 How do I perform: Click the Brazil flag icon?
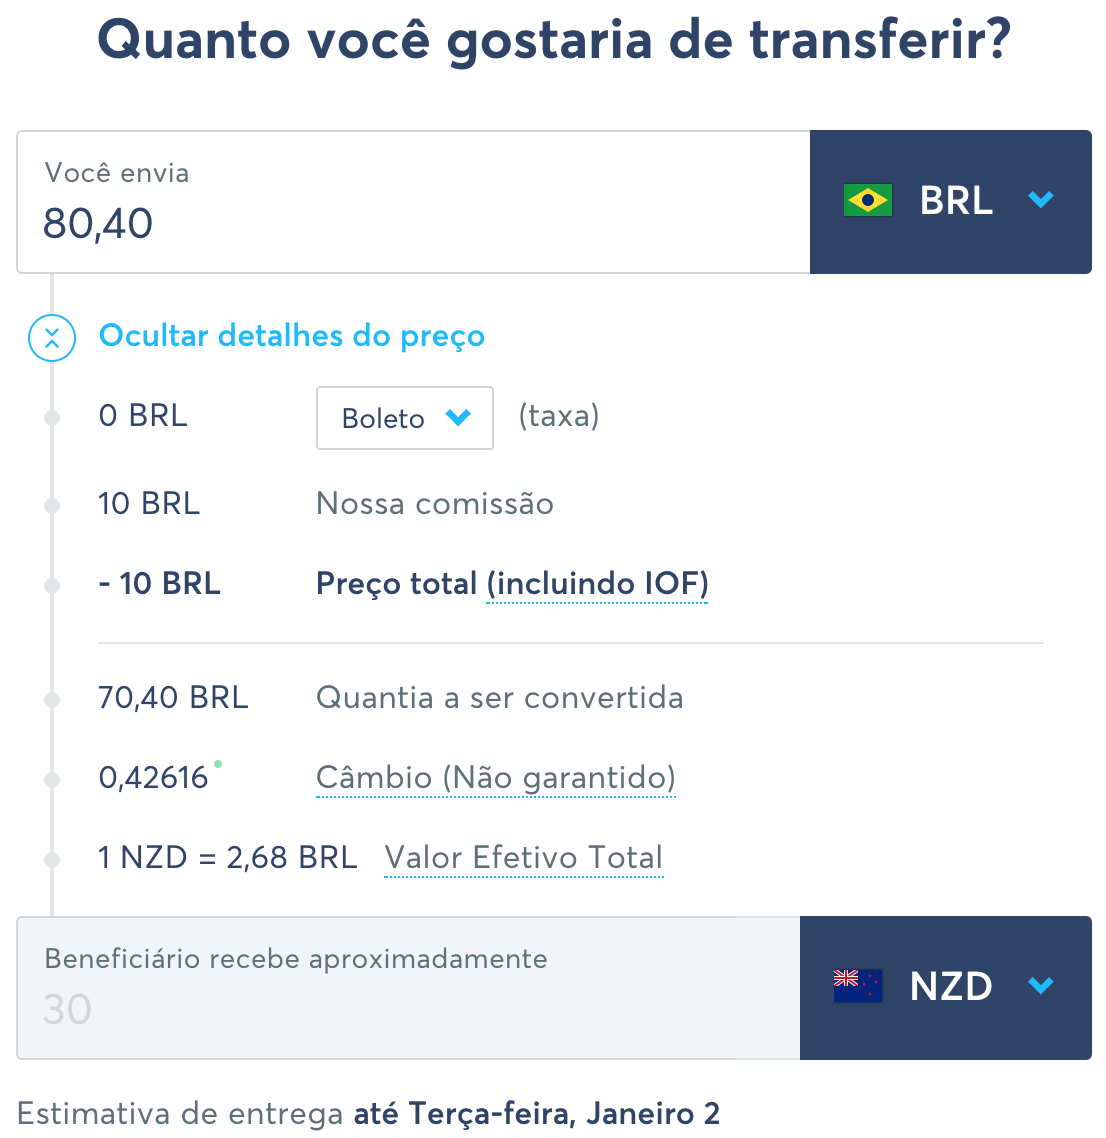coord(867,200)
